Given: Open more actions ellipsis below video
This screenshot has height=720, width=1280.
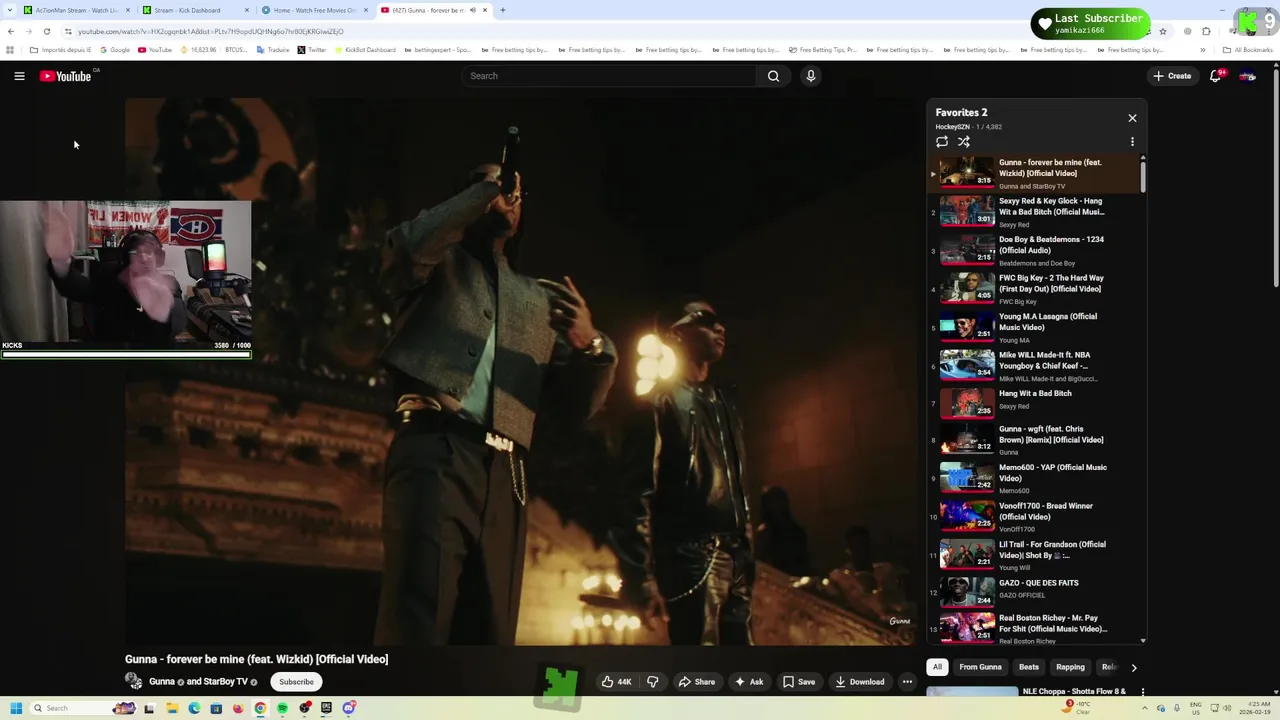Looking at the screenshot, I should point(907,682).
